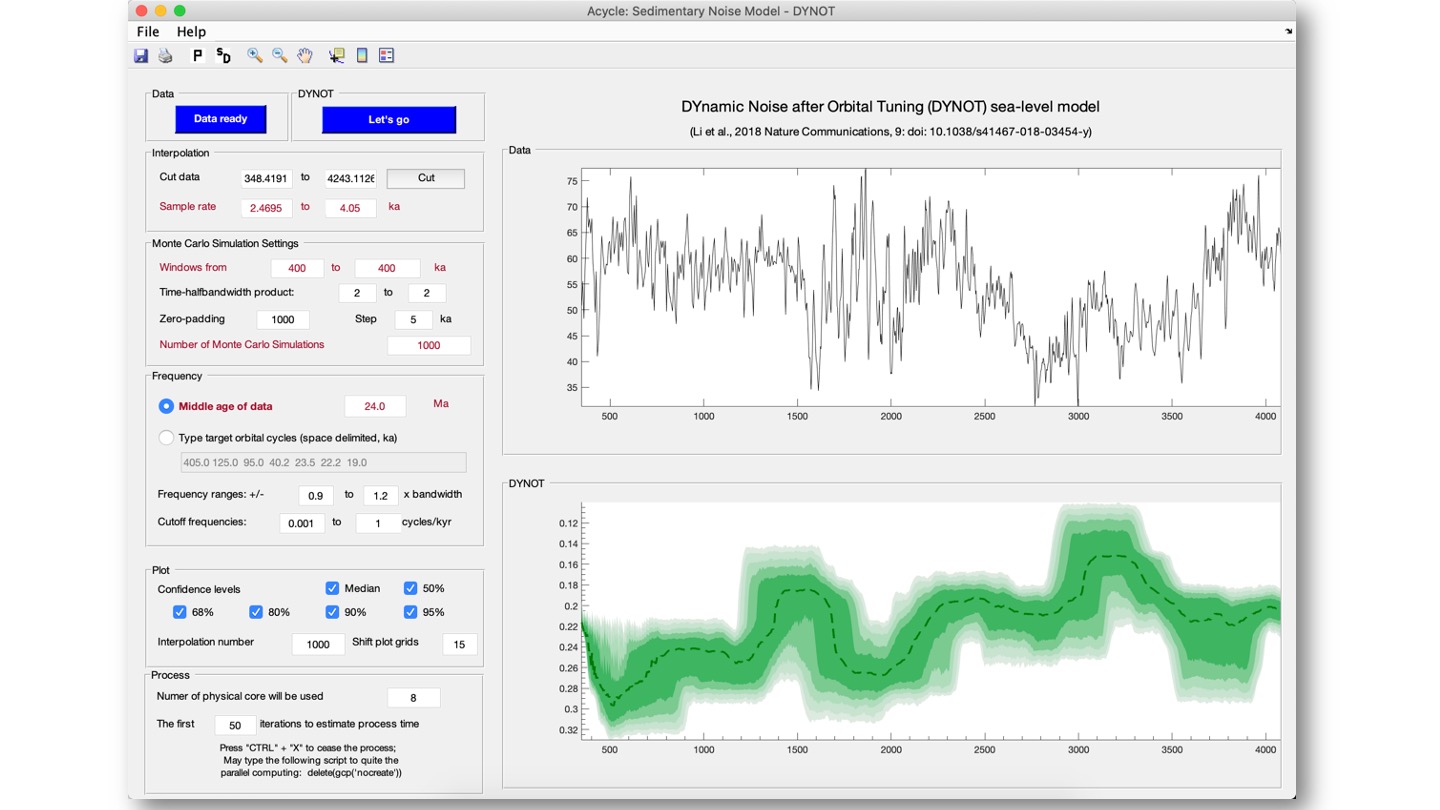
Task: Click the SD toolbar icon
Action: coord(223,56)
